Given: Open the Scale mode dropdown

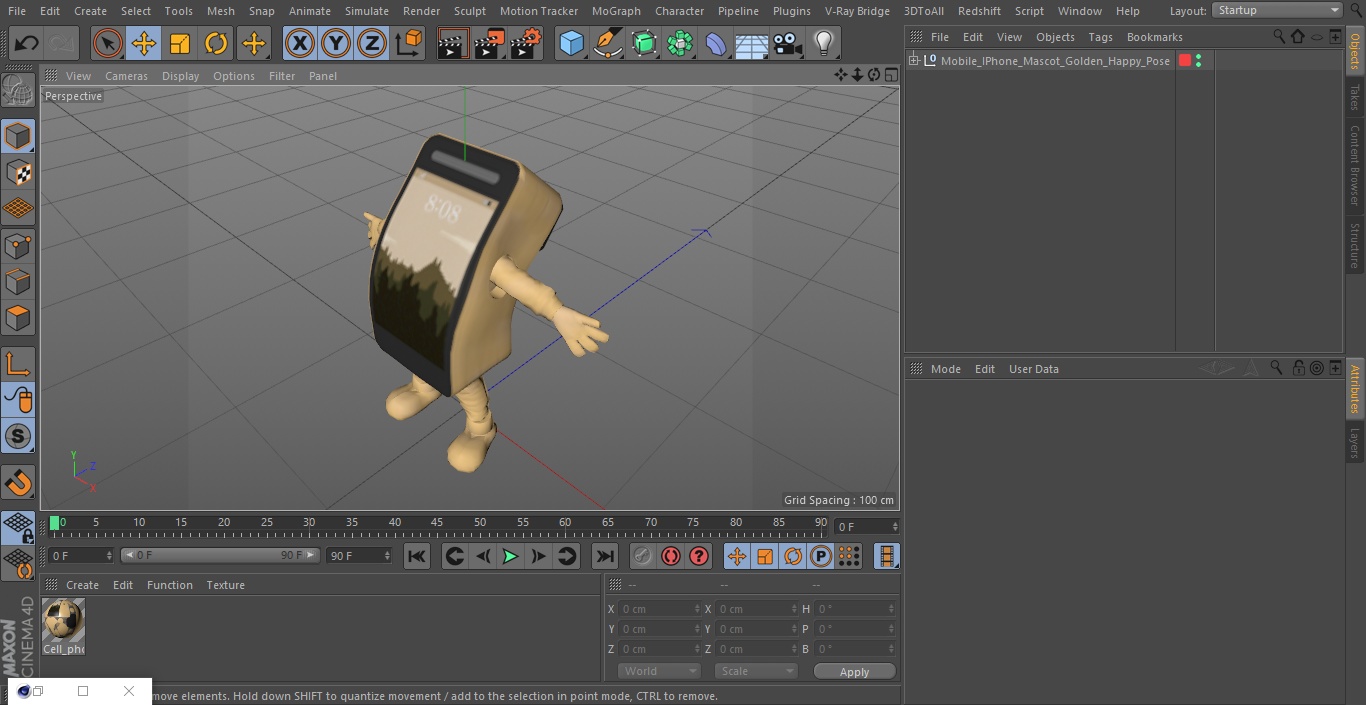Looking at the screenshot, I should 756,671.
